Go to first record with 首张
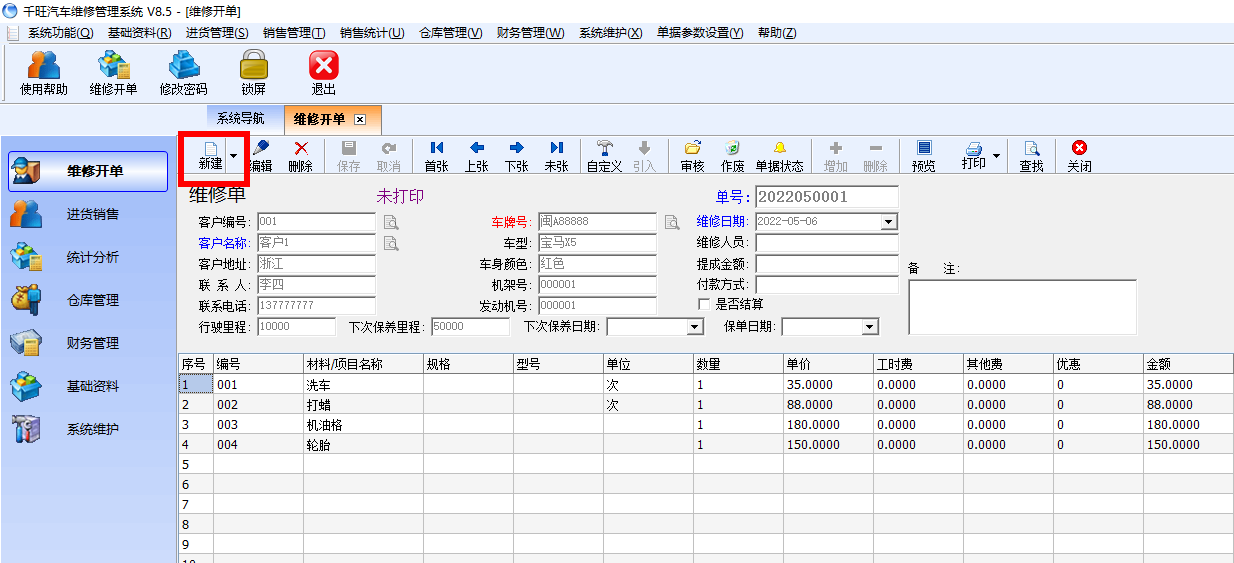 [436, 156]
